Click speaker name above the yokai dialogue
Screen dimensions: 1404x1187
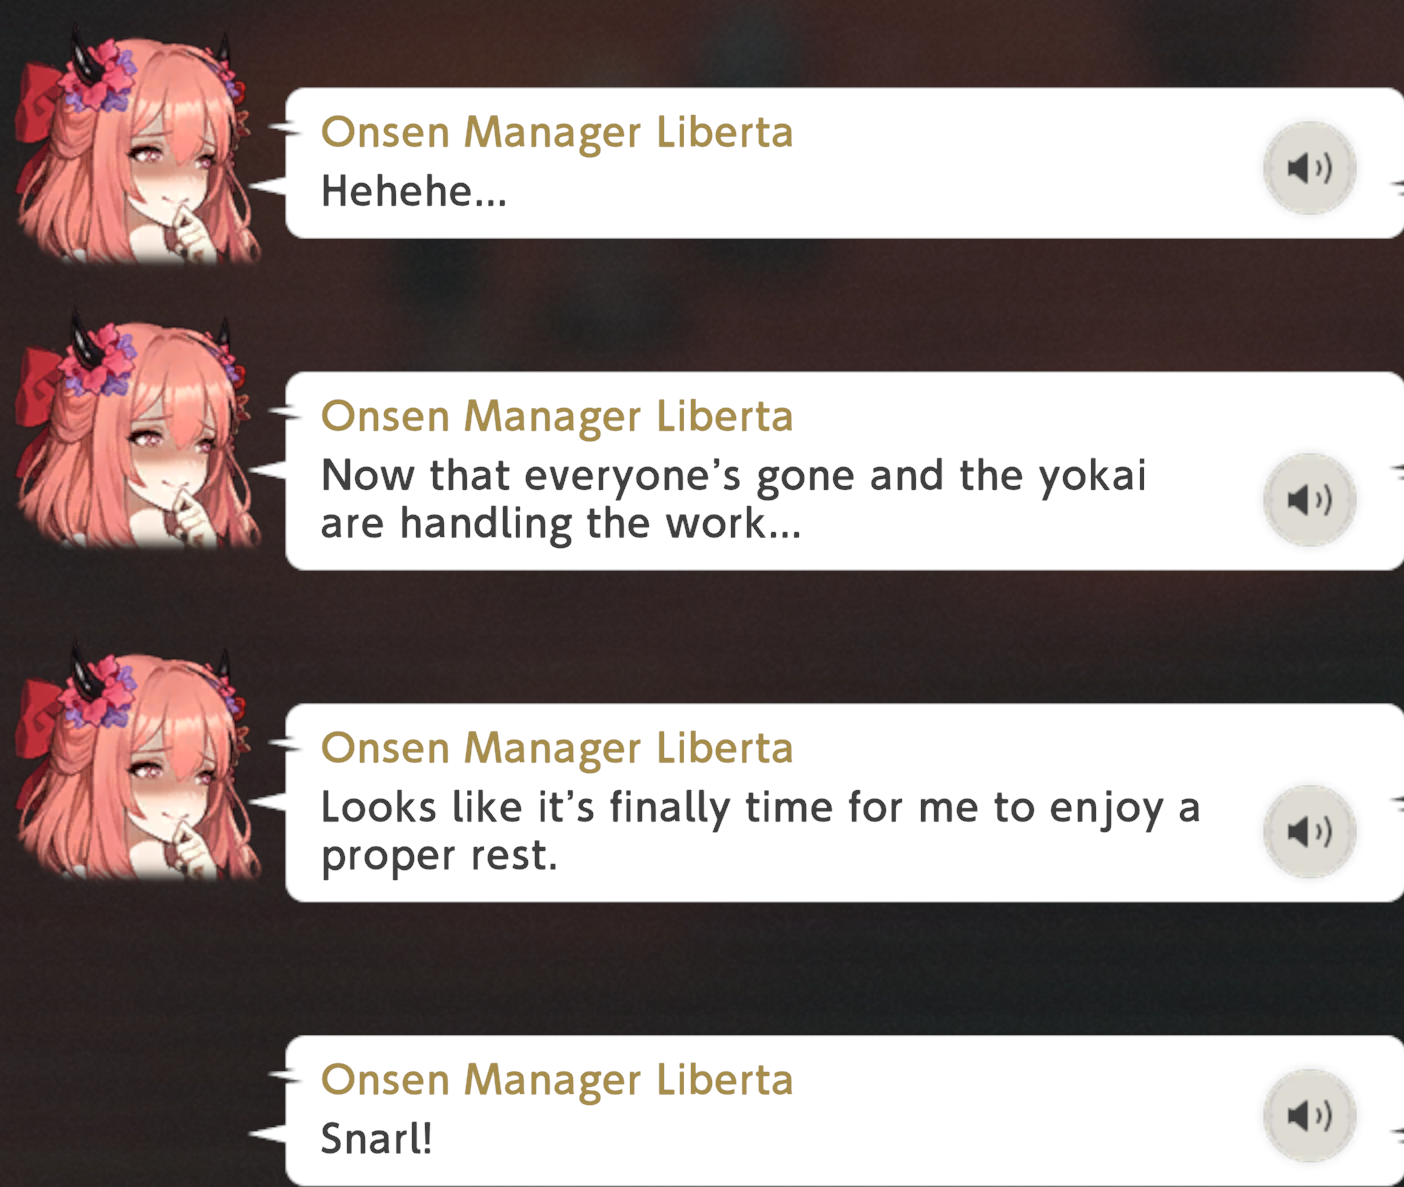pos(557,417)
